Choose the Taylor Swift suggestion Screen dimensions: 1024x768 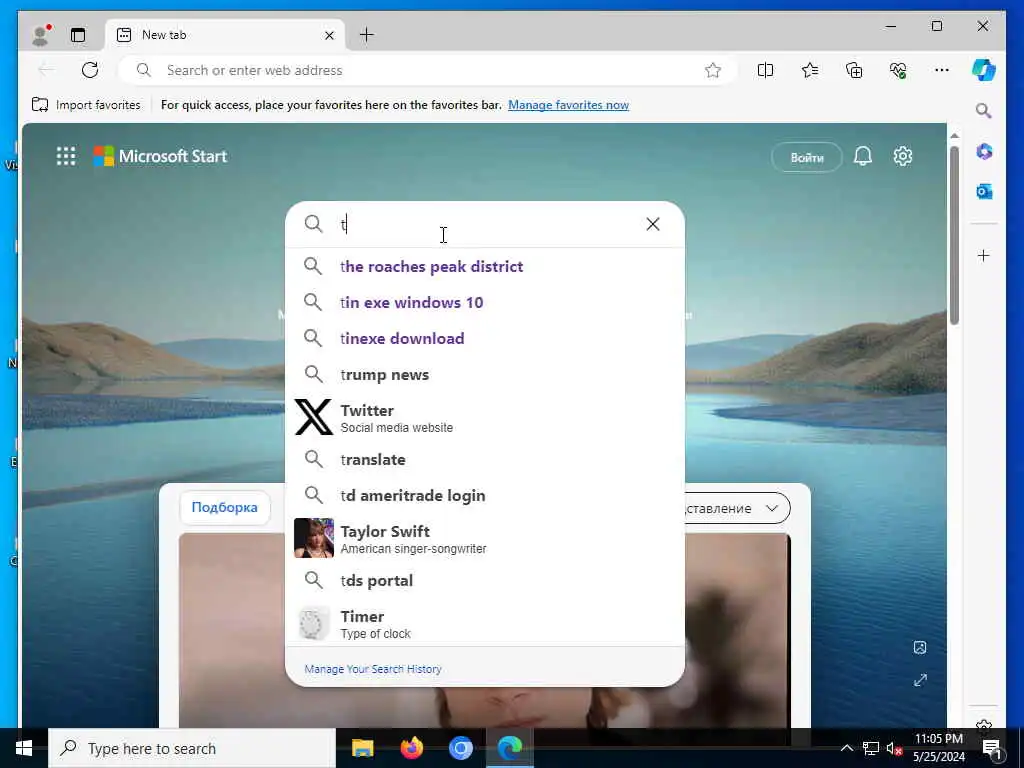[485, 538]
